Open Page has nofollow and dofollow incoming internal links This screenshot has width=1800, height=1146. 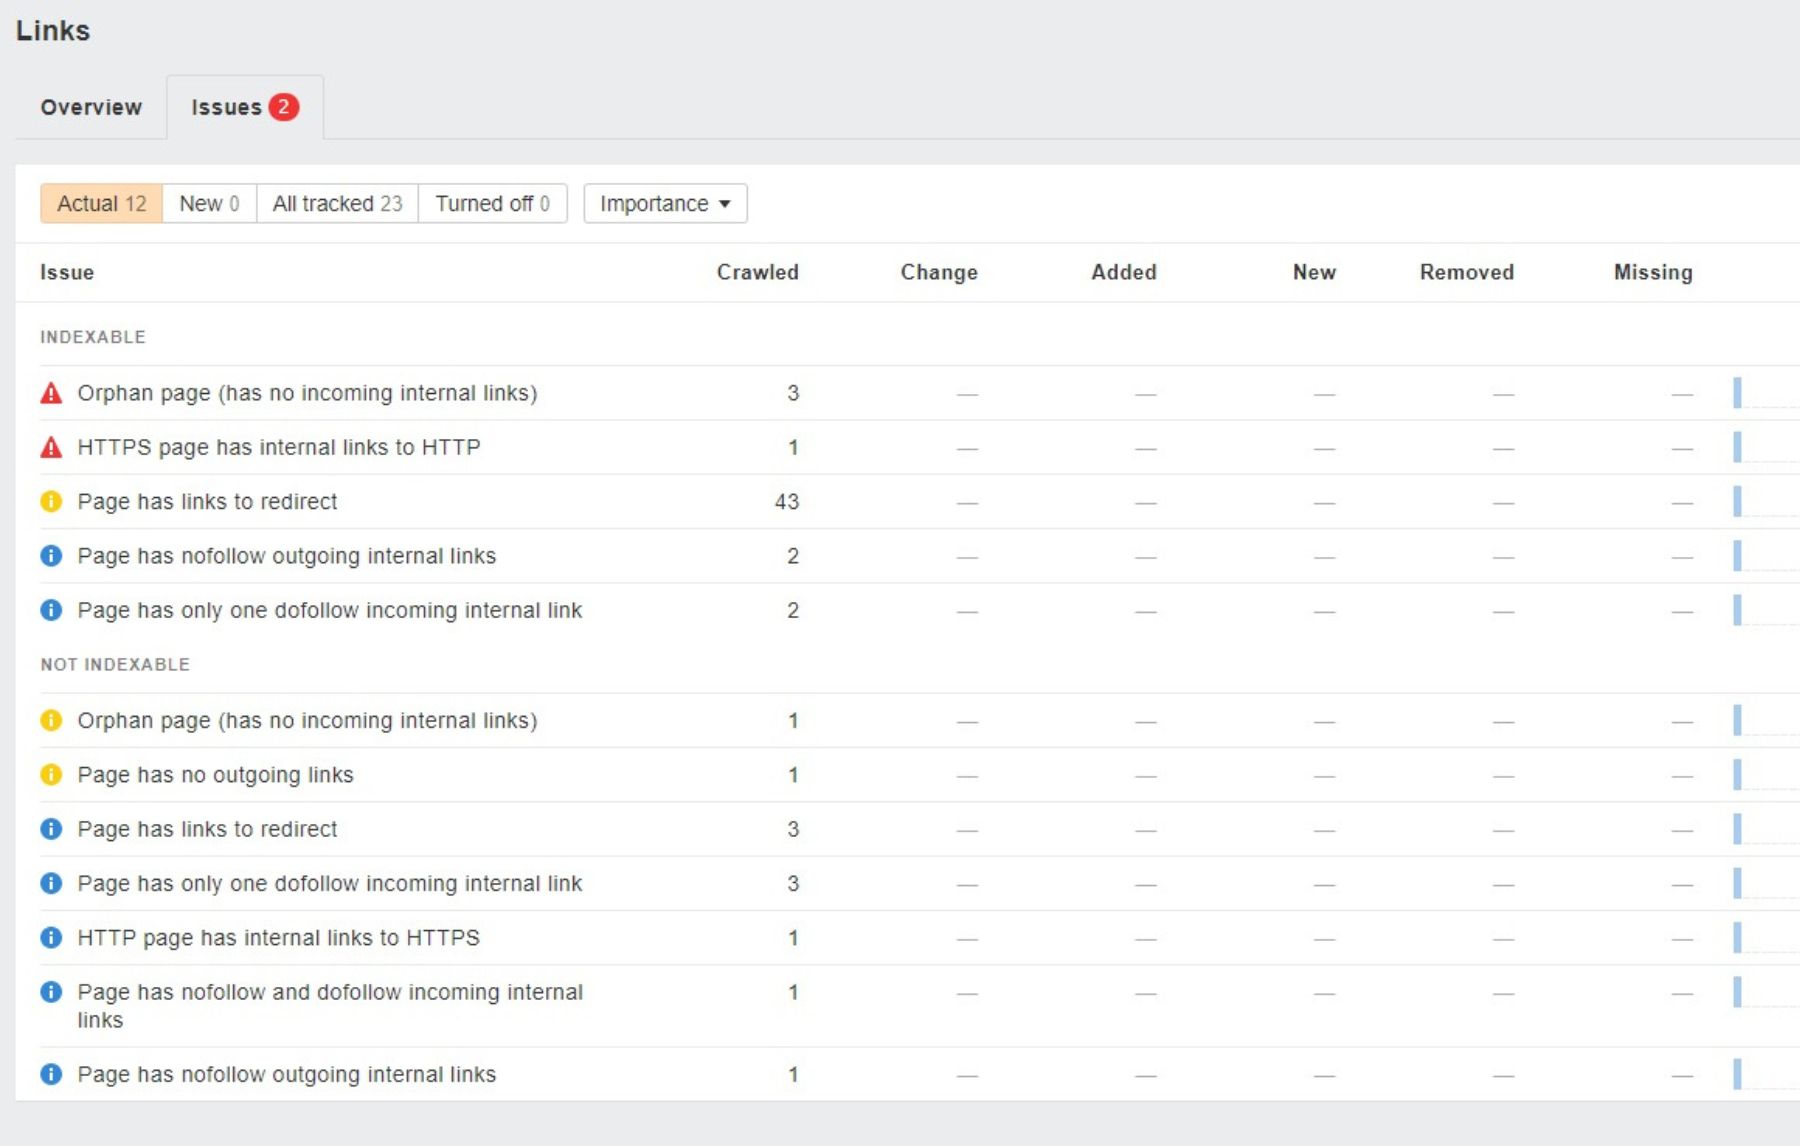click(330, 1006)
